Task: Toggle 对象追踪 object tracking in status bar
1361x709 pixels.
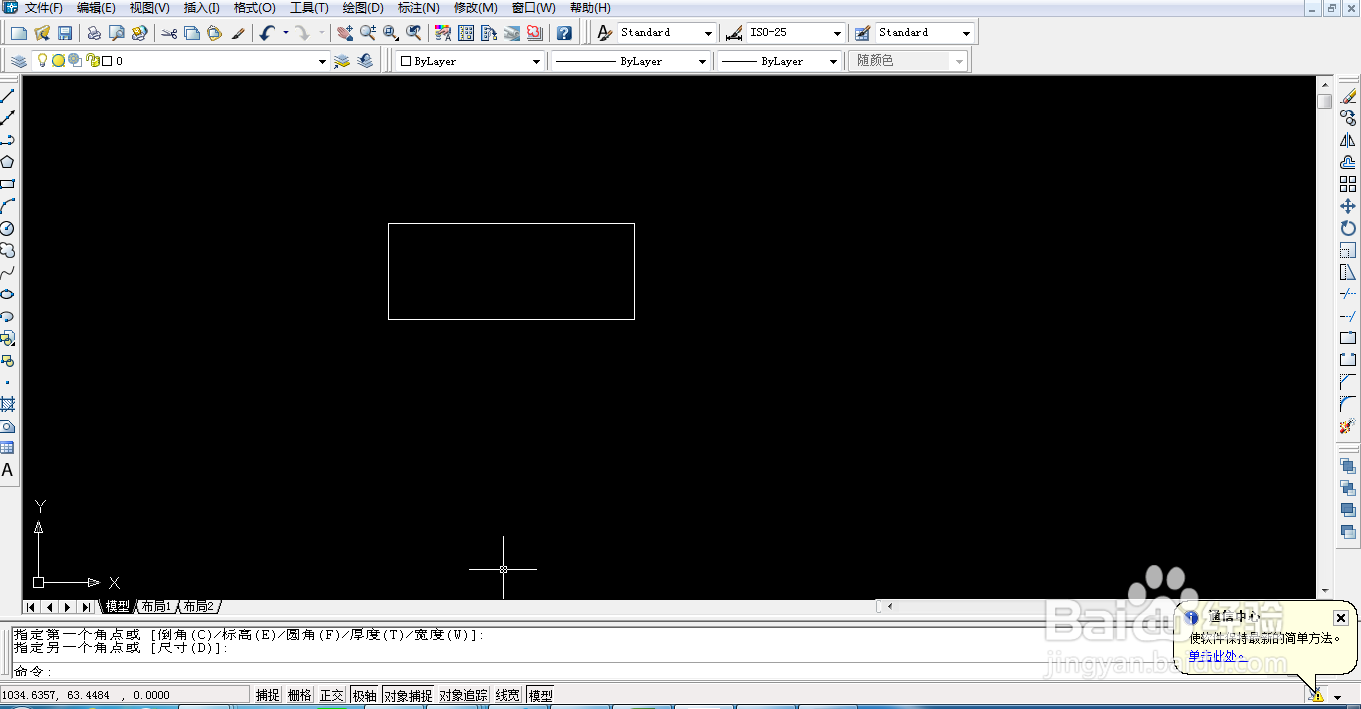Action: pos(463,695)
